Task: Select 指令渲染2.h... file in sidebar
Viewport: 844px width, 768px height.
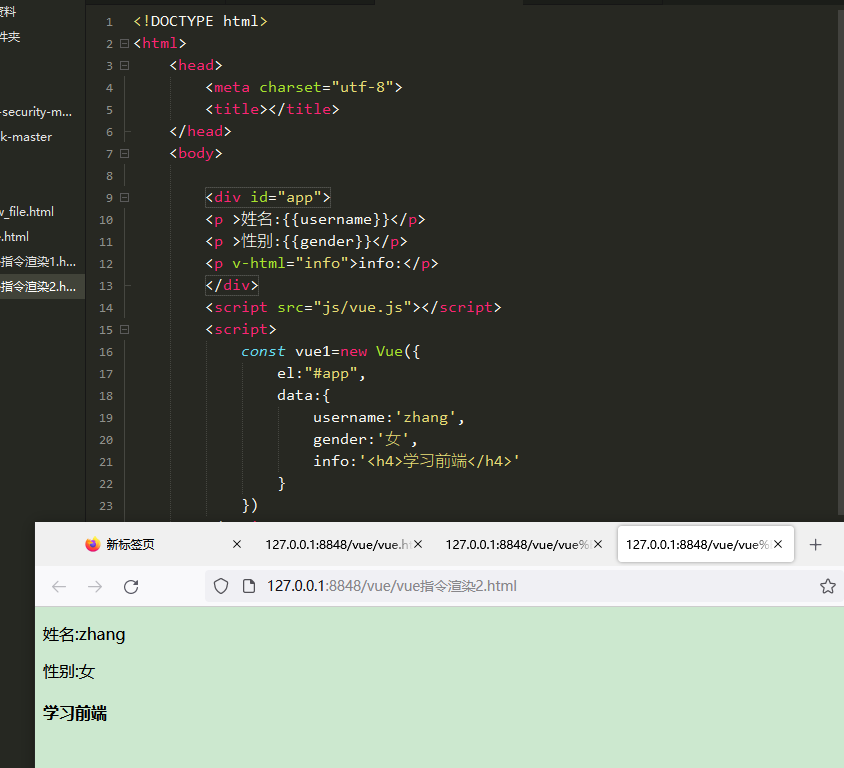Action: (x=38, y=286)
